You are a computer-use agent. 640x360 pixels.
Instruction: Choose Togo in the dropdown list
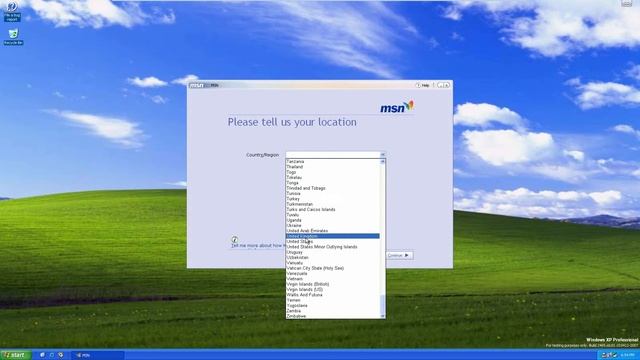tap(333, 172)
